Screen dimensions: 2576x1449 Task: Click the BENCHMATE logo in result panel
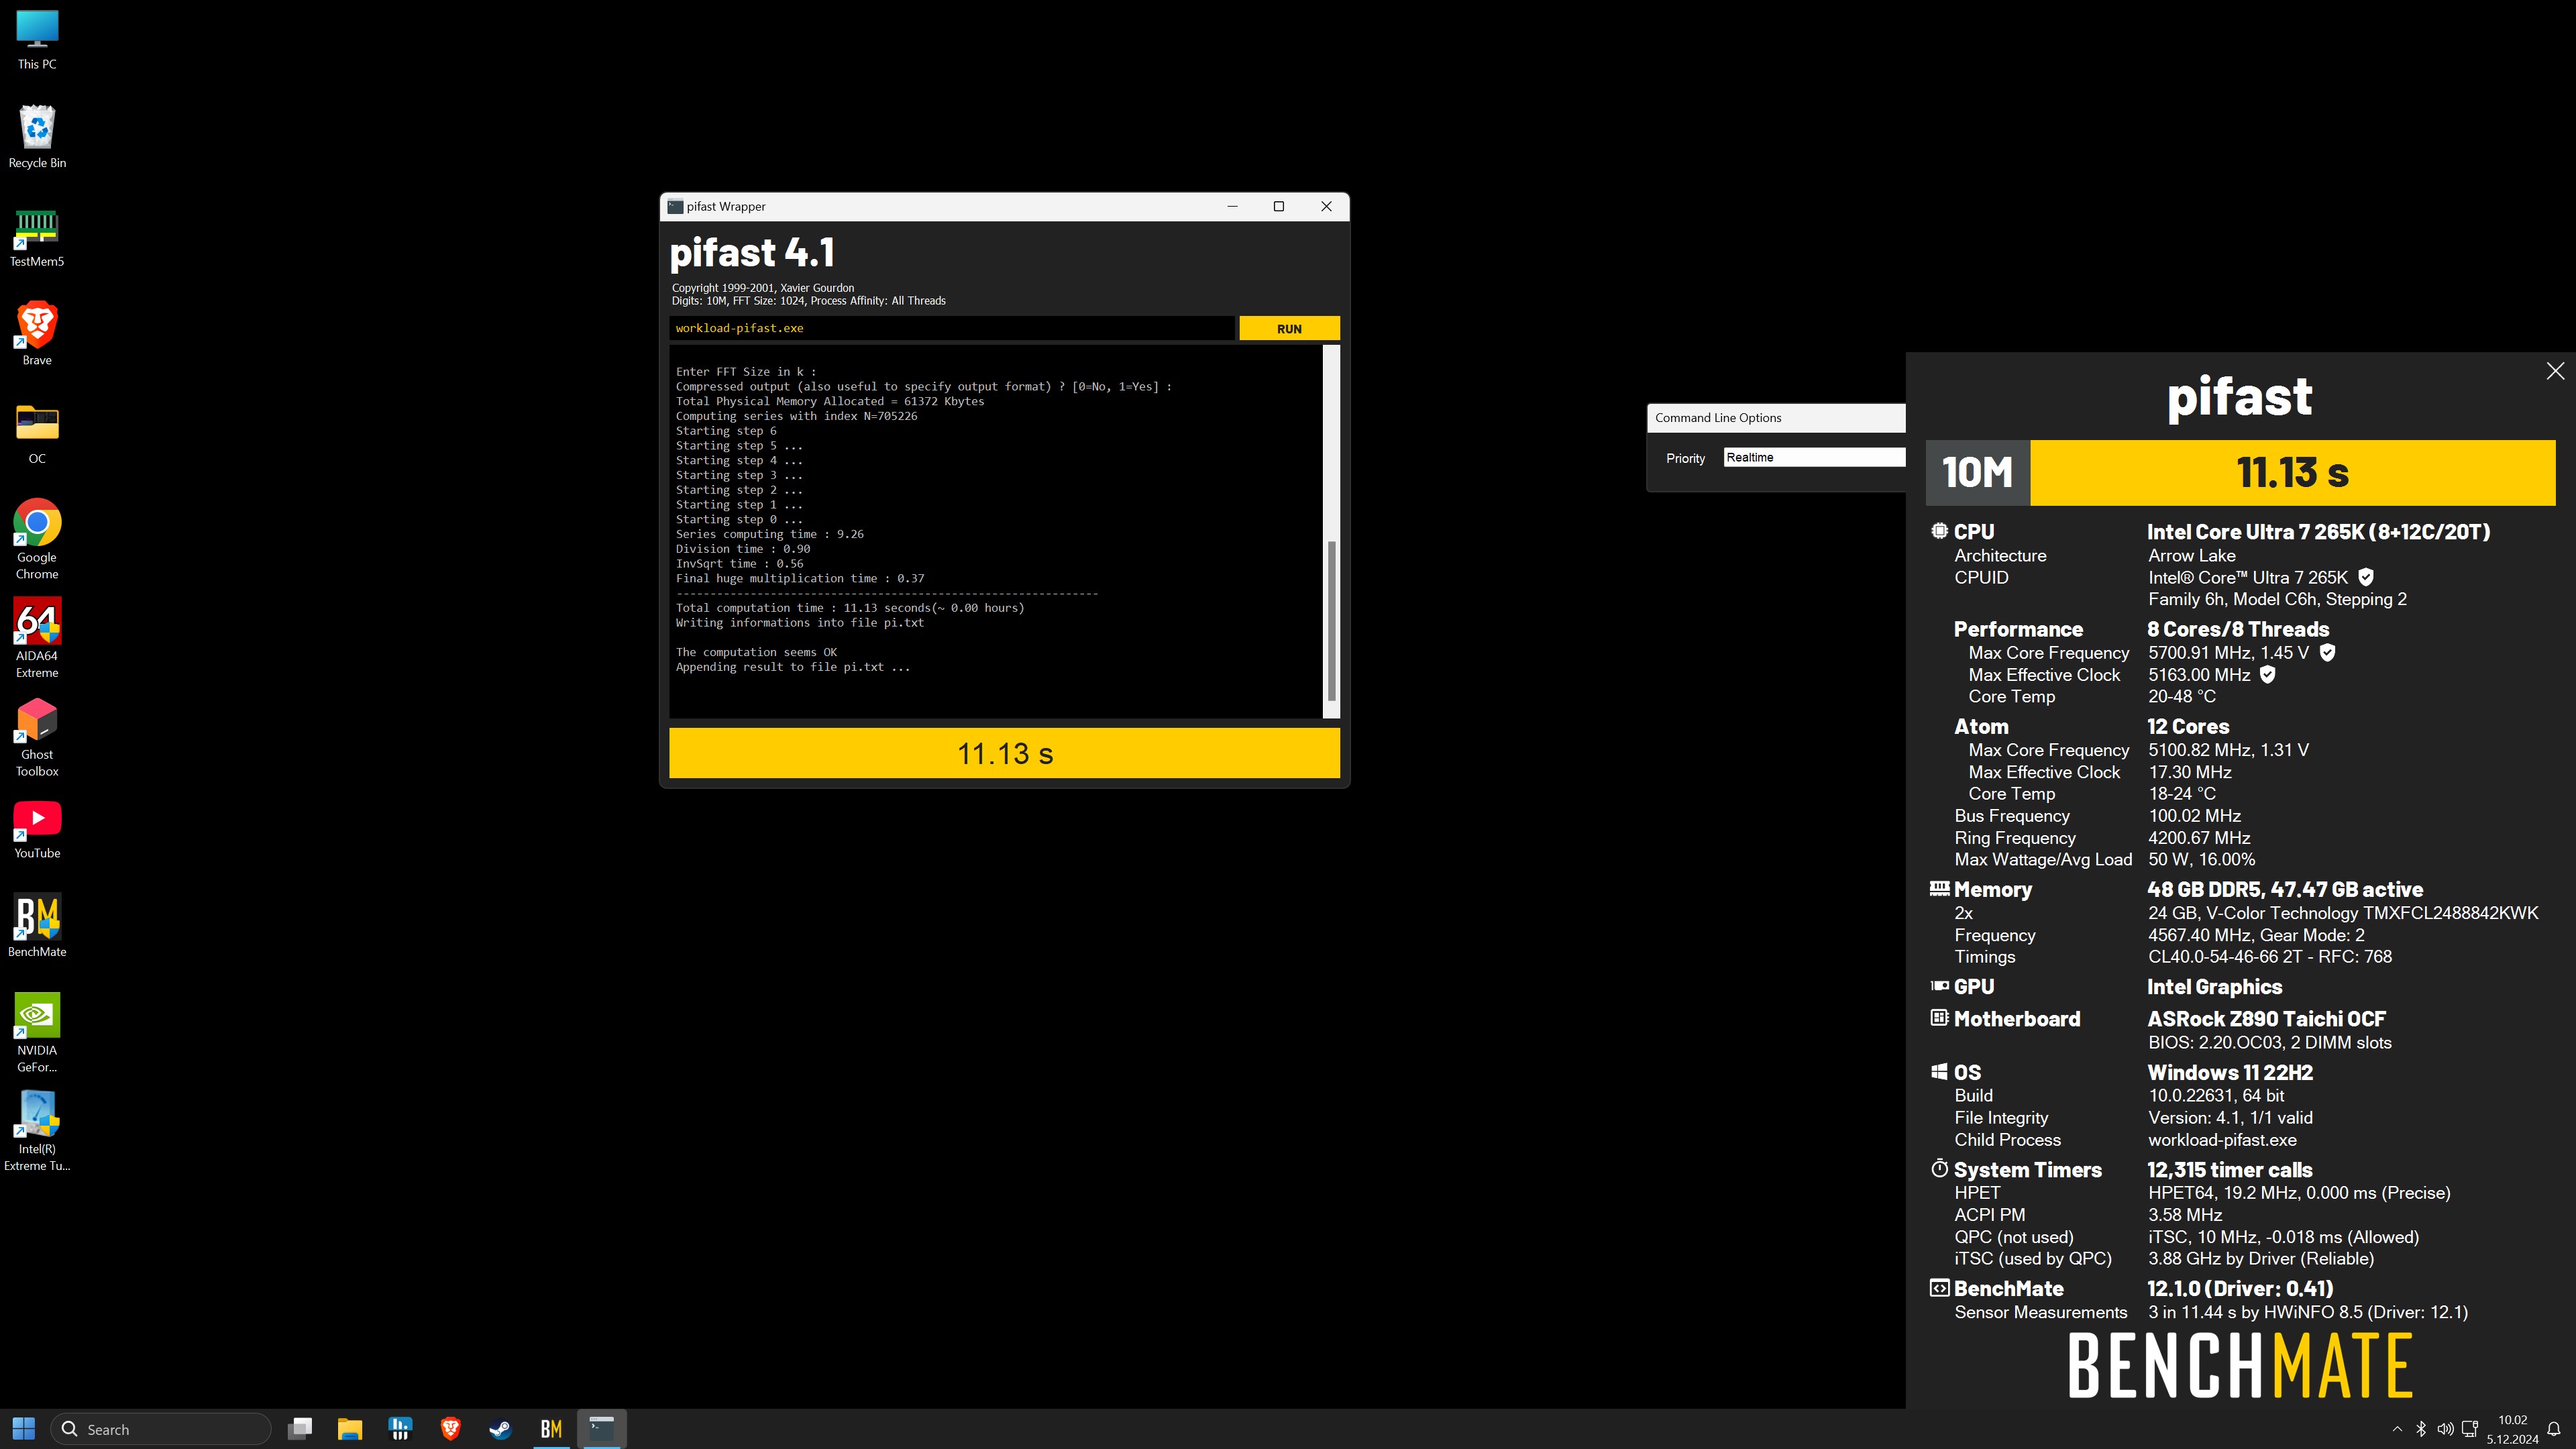[x=2240, y=1365]
